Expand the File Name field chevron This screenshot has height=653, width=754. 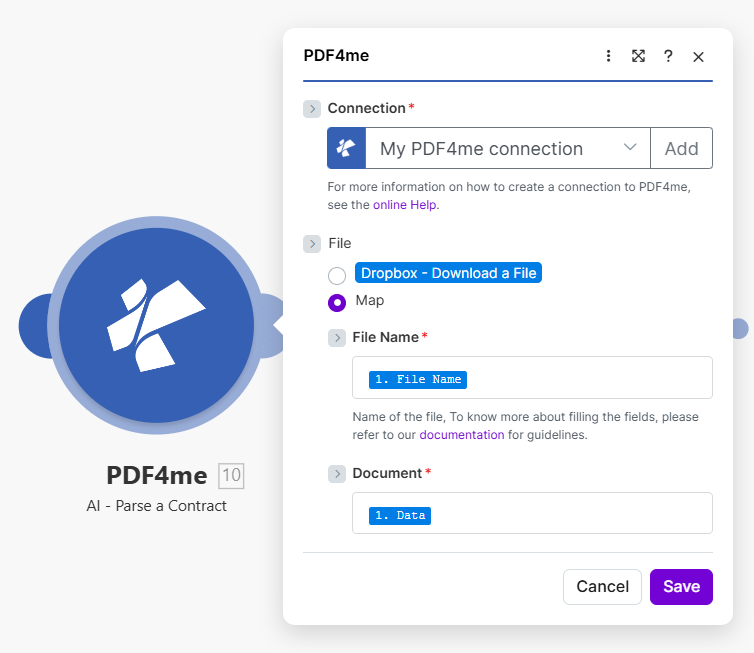pyautogui.click(x=337, y=338)
